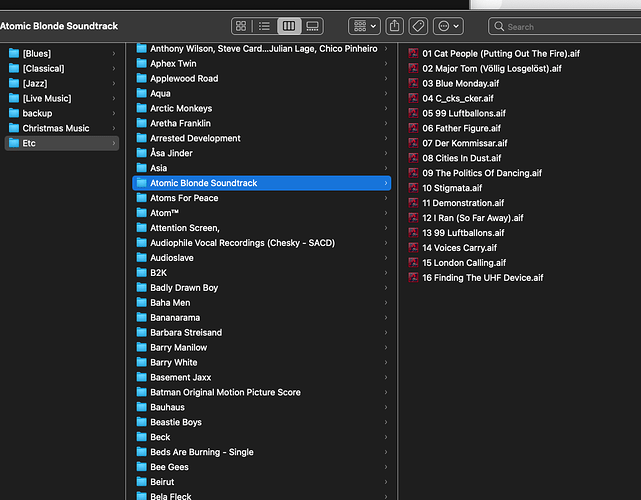
Task: Select 02 Major Tom (Völlig Losgelöst).aif
Action: click(x=493, y=68)
